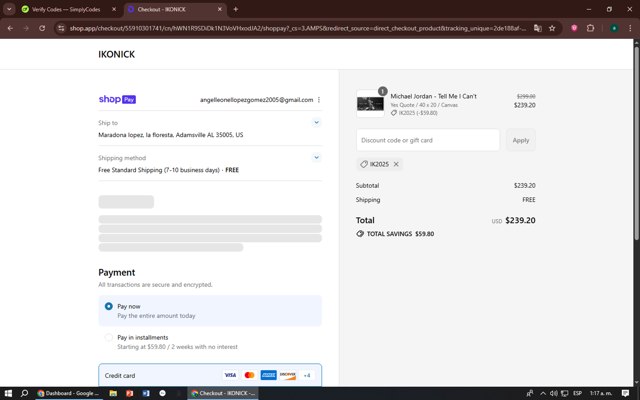Click the page vertical scrollbar
The height and width of the screenshot is (400, 640).
click(x=636, y=143)
